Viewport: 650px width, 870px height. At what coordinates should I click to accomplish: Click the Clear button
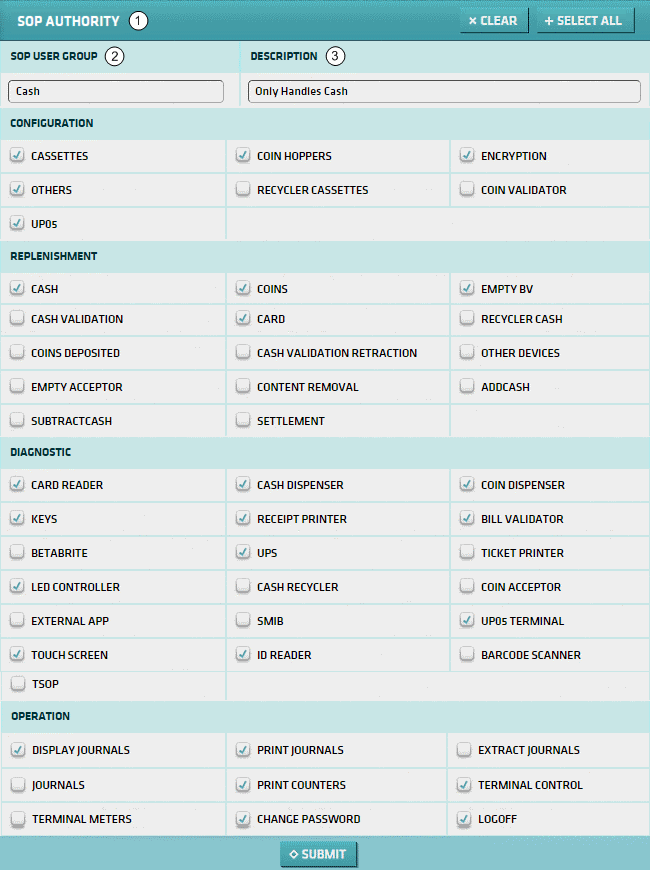coord(494,21)
